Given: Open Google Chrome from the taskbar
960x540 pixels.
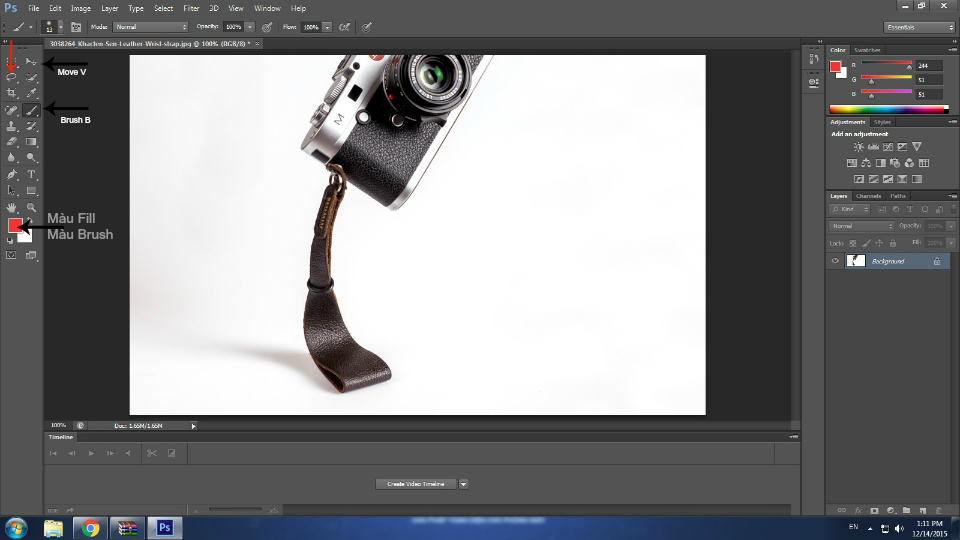Looking at the screenshot, I should pos(91,528).
